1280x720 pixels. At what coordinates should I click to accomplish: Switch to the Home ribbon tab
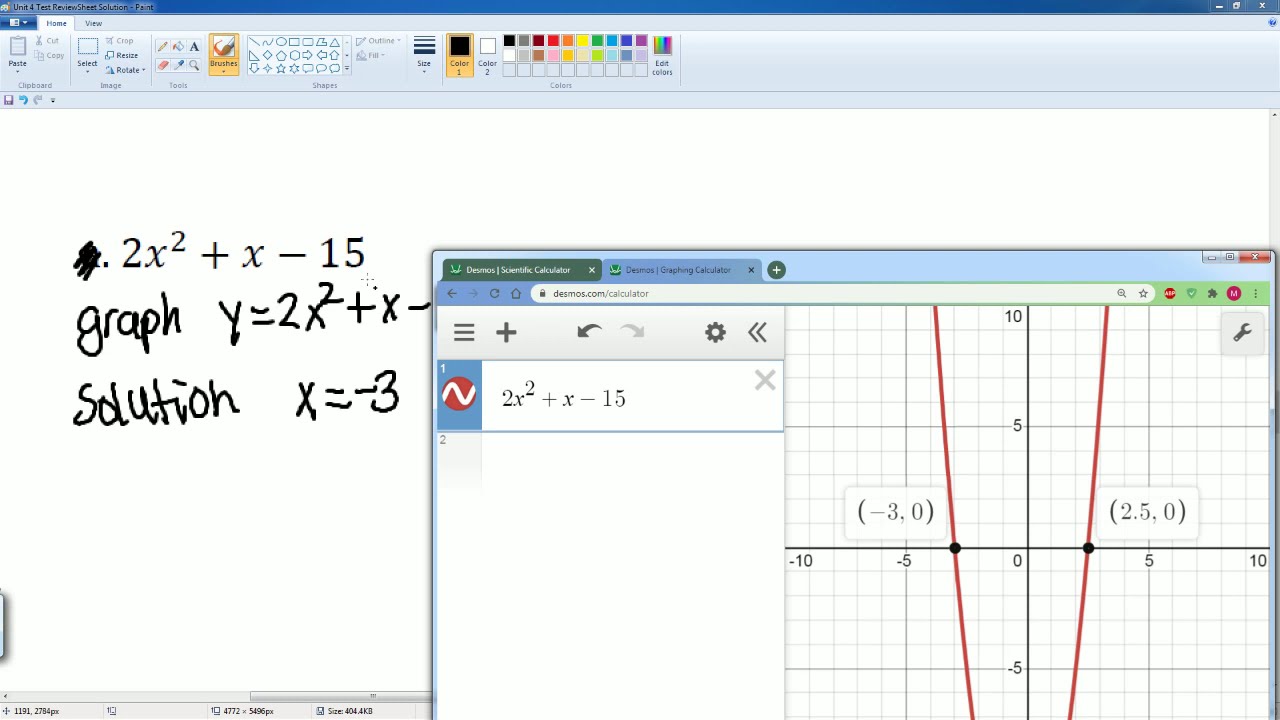point(56,23)
